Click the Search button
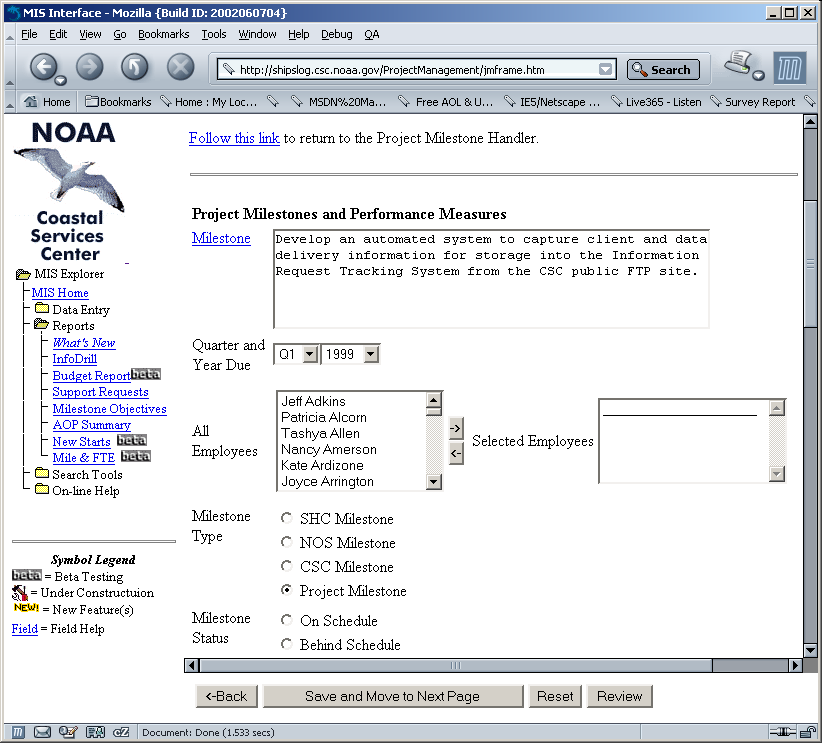This screenshot has height=743, width=822. (x=663, y=69)
